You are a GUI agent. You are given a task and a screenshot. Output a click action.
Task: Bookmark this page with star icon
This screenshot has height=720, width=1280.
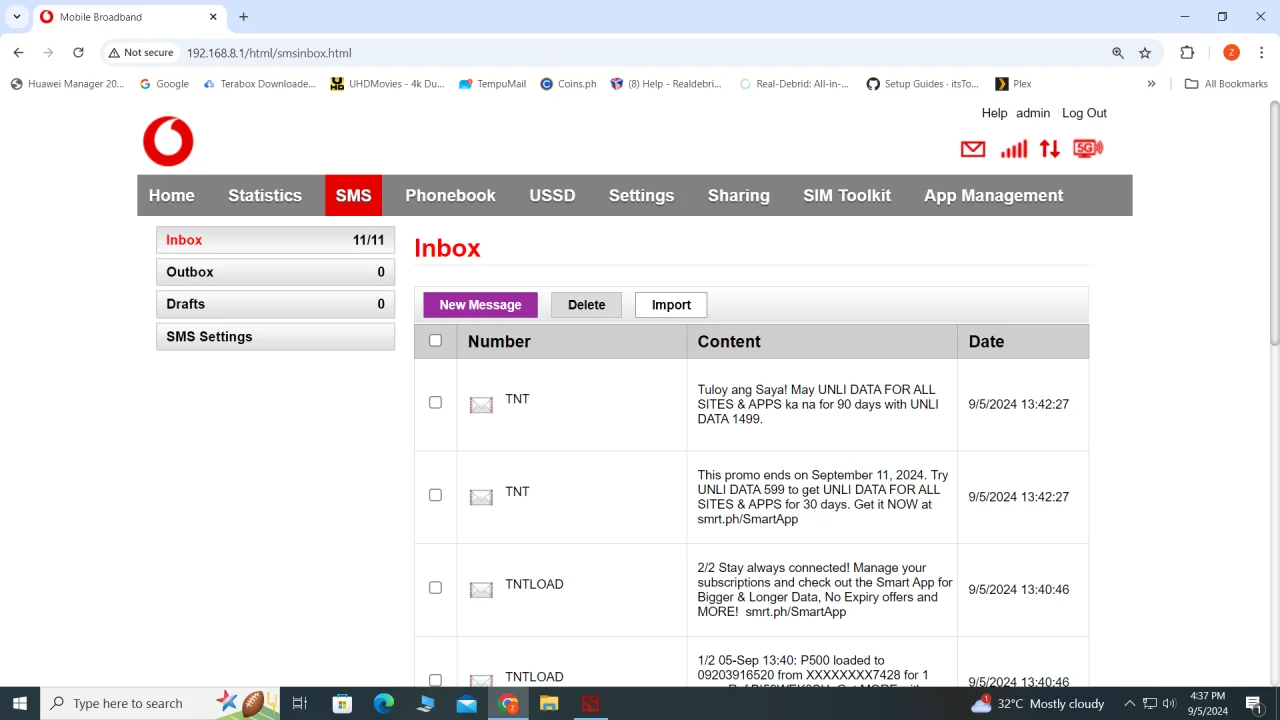[1145, 53]
